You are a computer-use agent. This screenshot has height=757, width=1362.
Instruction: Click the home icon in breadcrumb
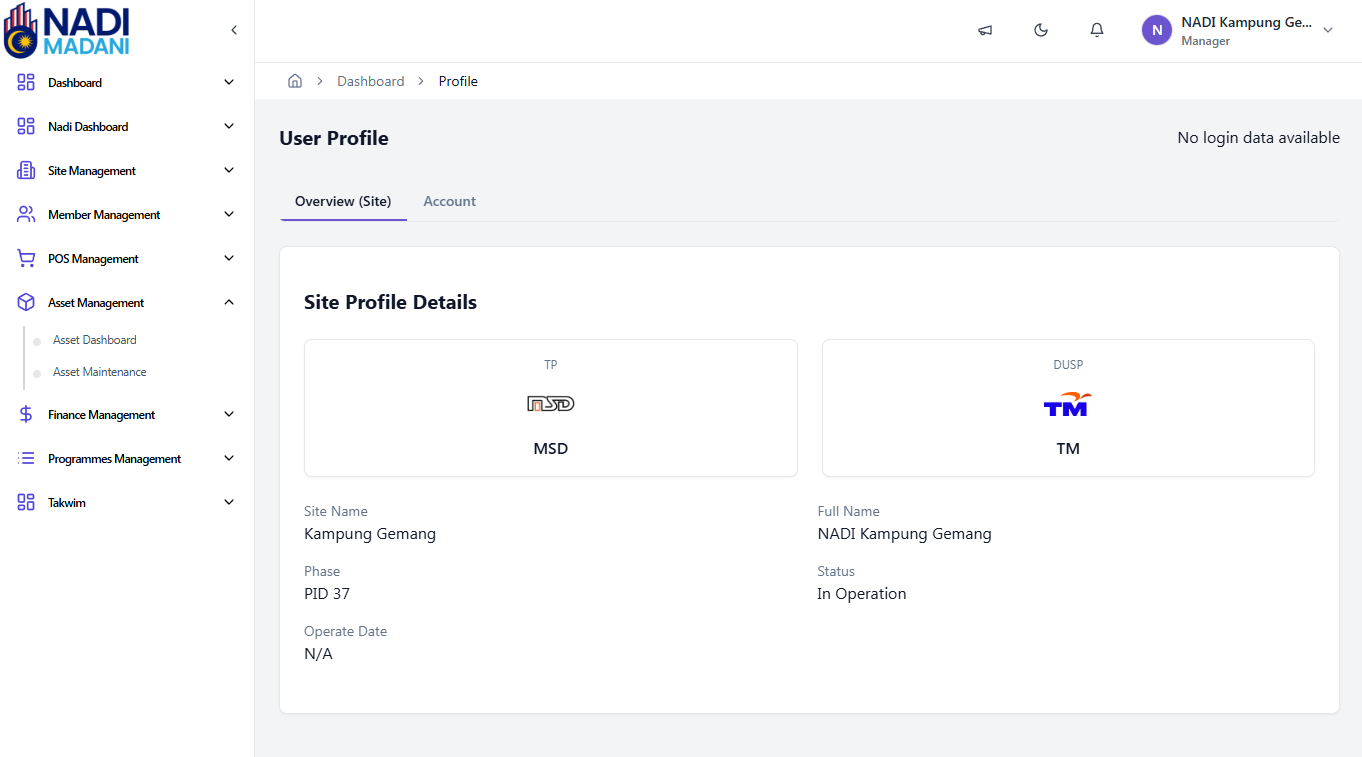click(295, 81)
